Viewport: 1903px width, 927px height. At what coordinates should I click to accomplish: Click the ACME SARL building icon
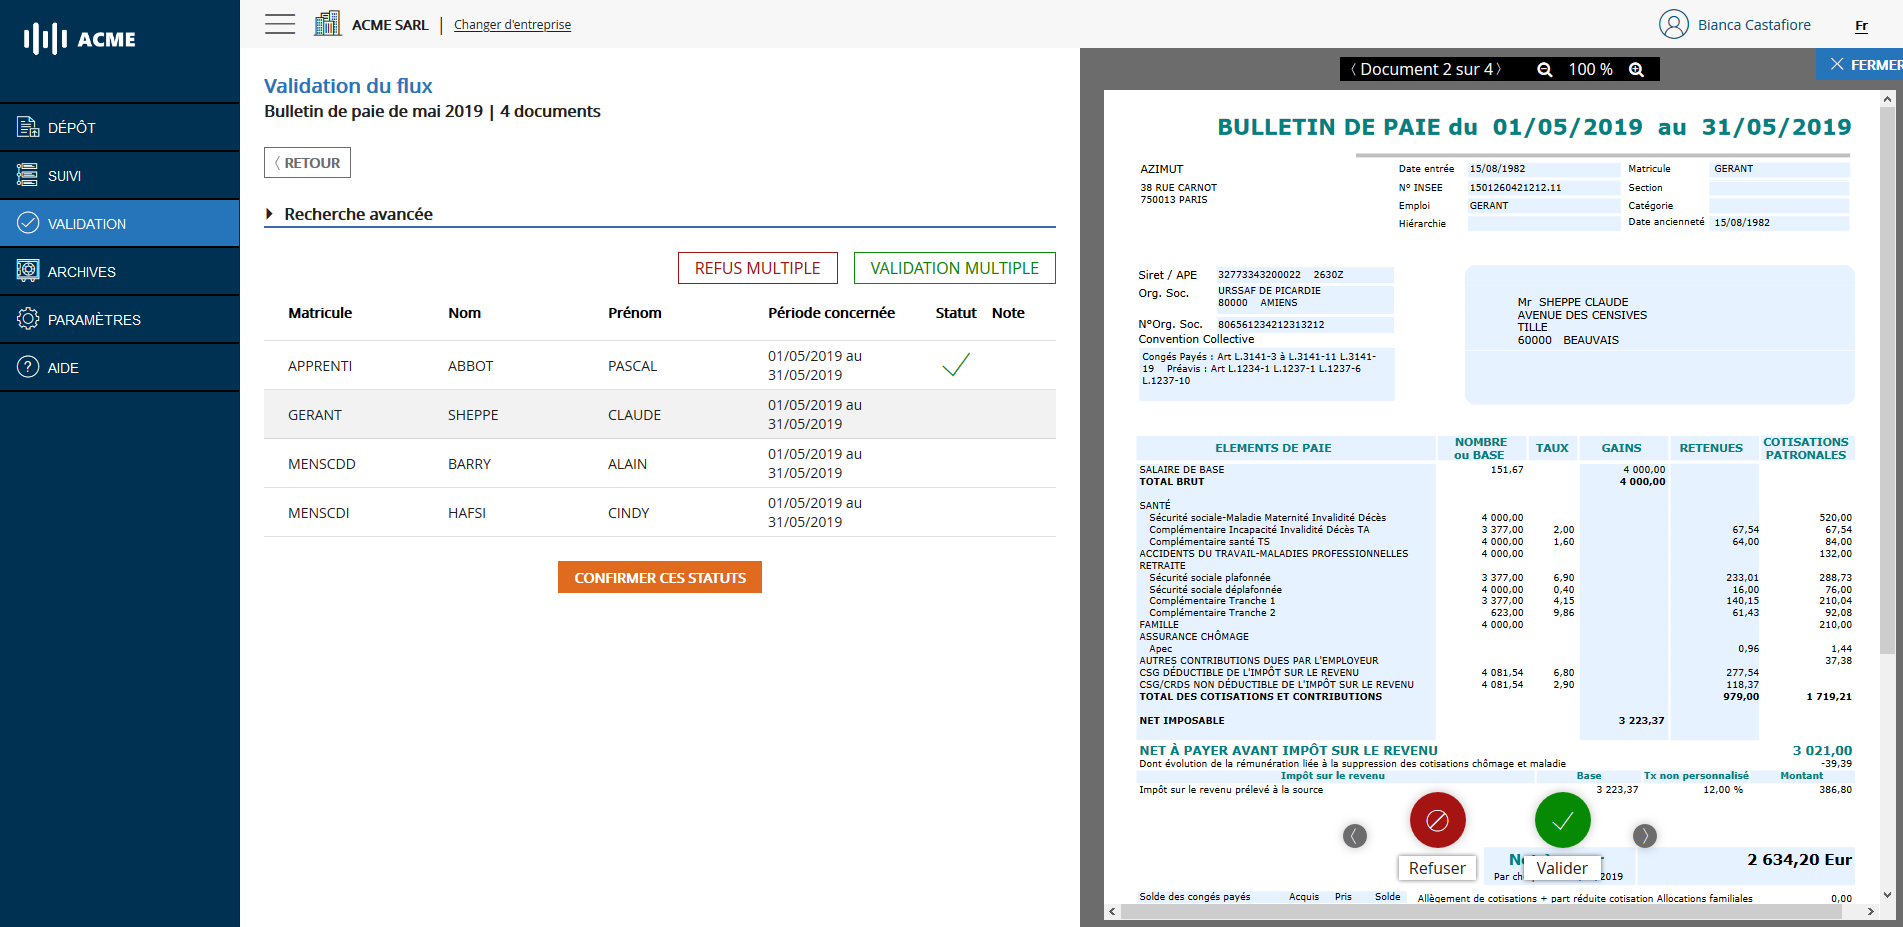(327, 24)
